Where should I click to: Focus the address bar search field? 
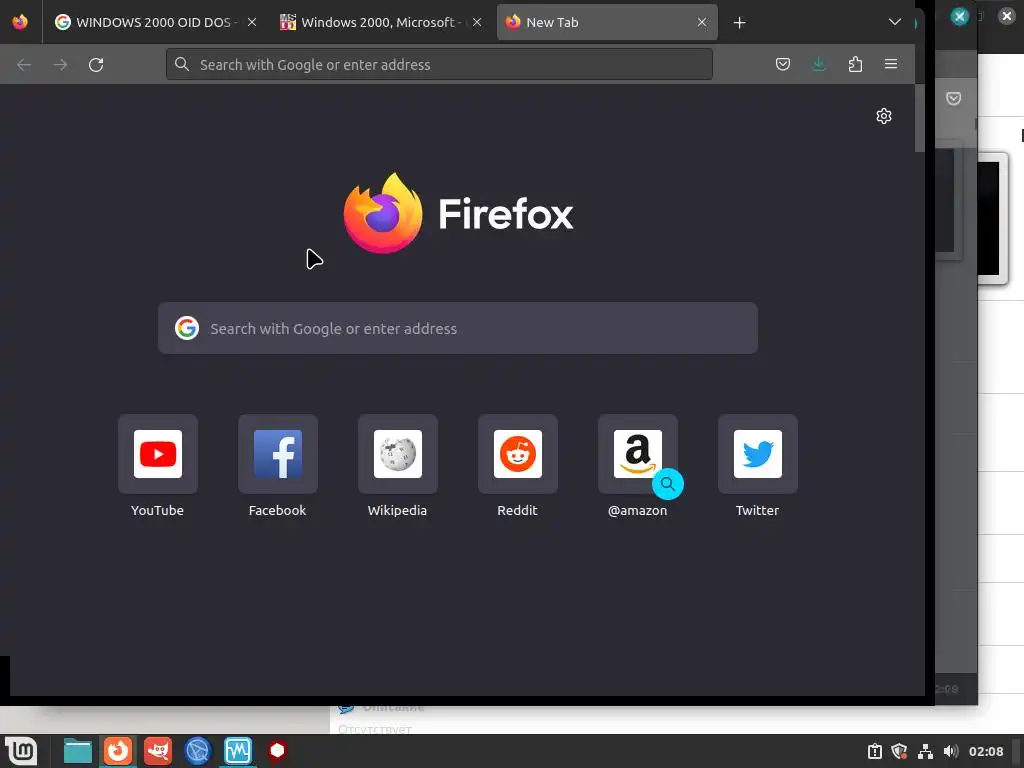[440, 65]
